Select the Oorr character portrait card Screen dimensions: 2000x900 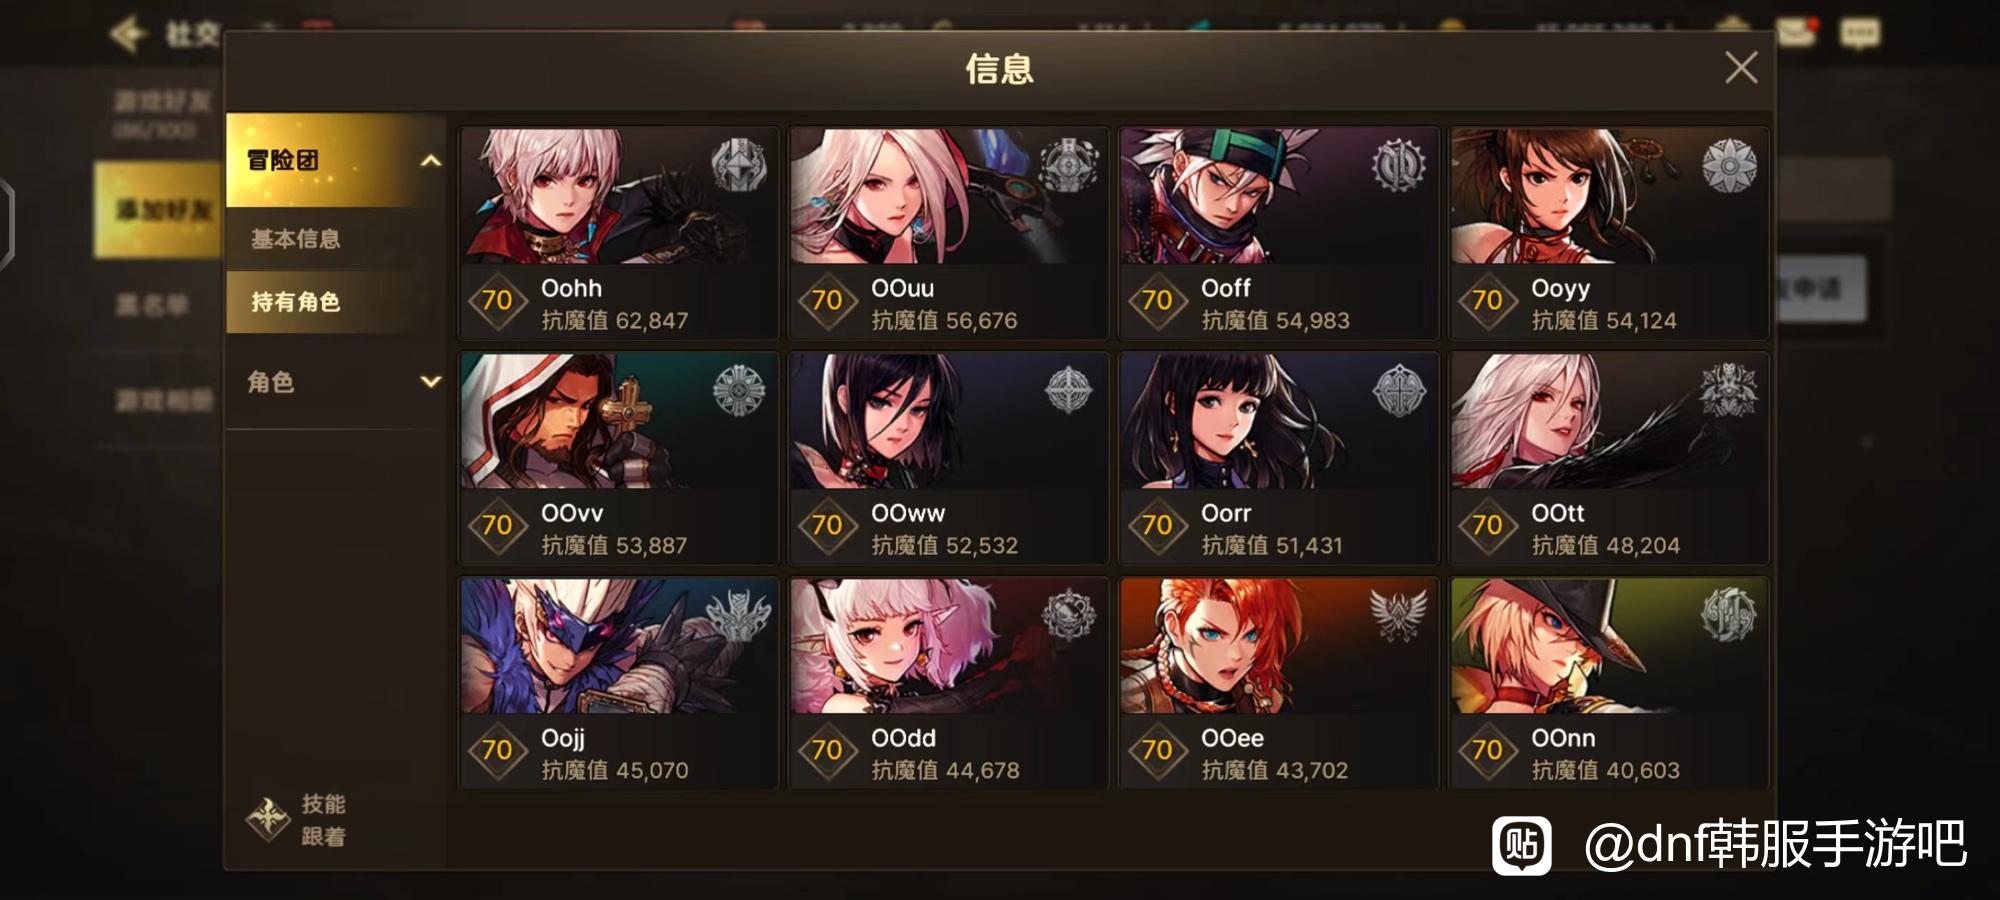[x=1278, y=458]
